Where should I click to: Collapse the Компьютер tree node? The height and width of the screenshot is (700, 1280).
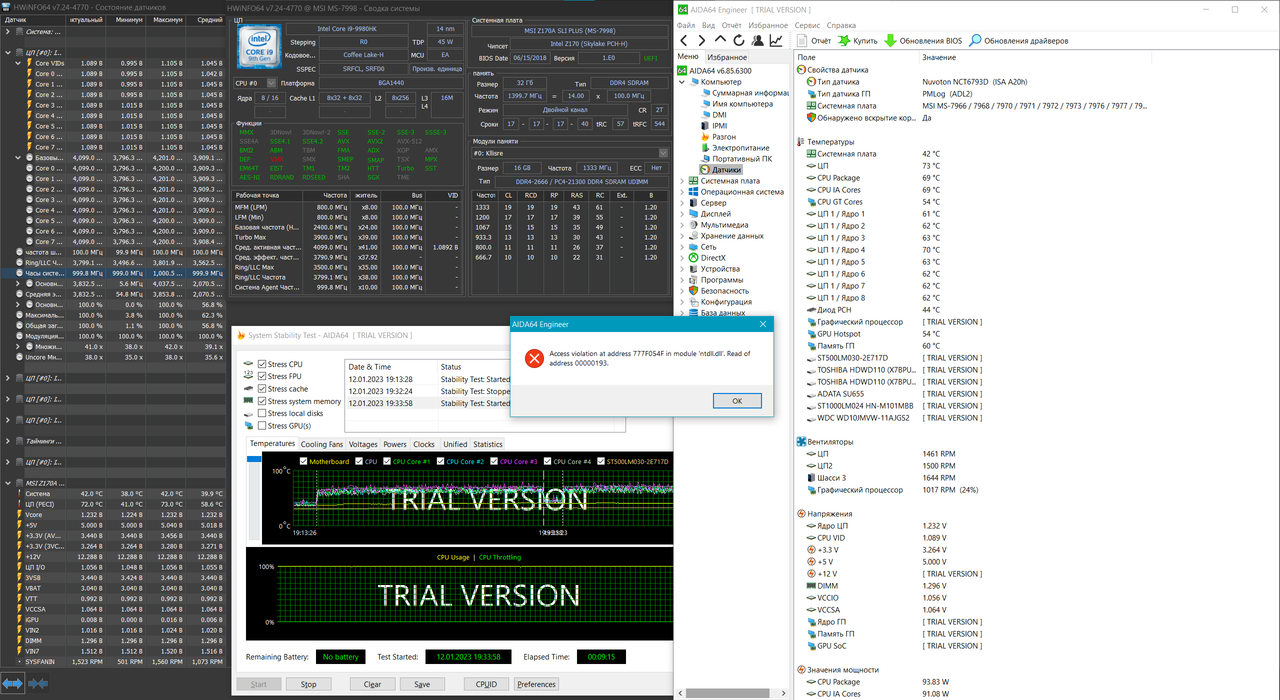tap(682, 81)
